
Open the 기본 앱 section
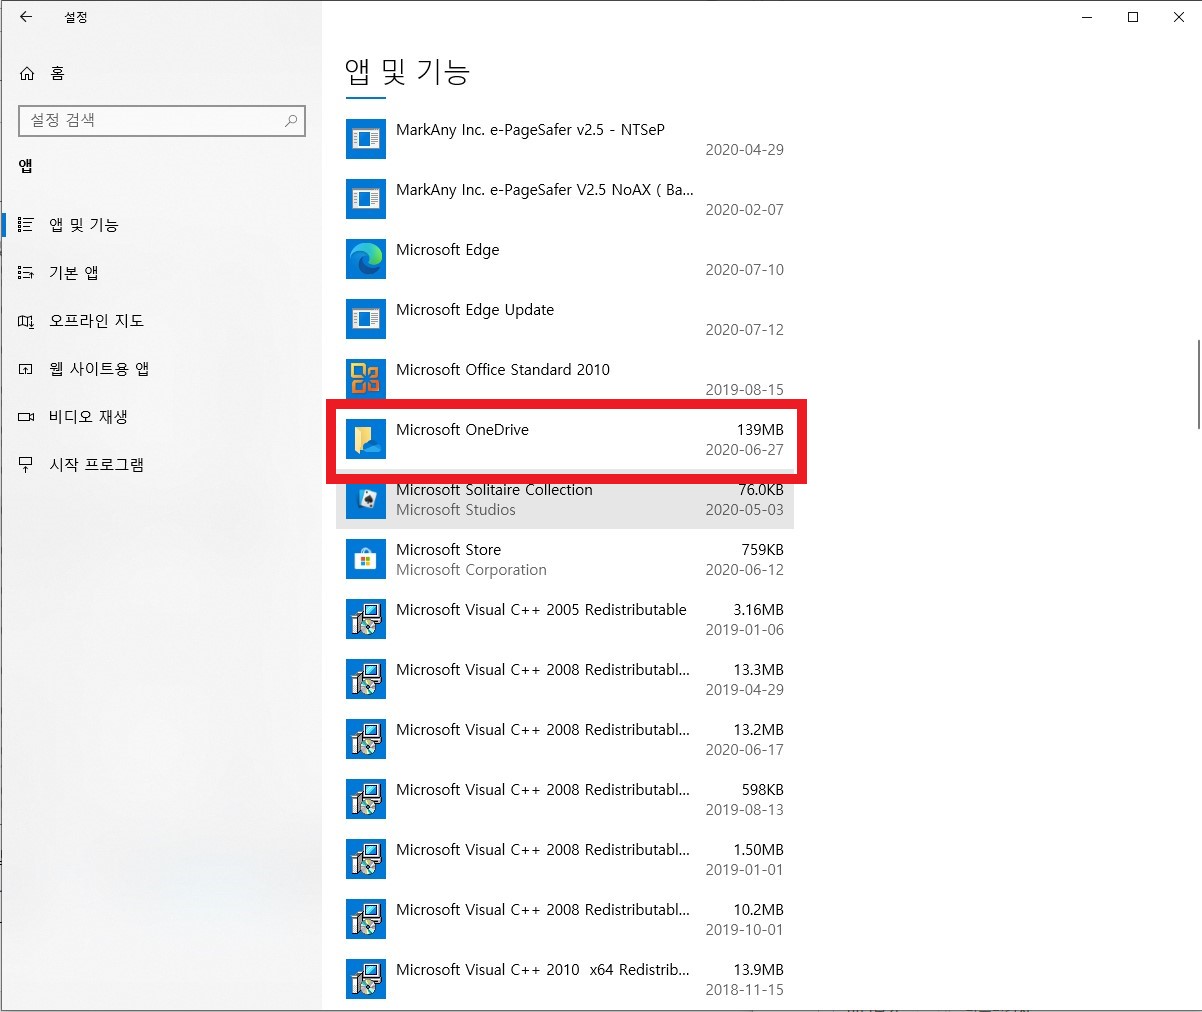coord(160,273)
